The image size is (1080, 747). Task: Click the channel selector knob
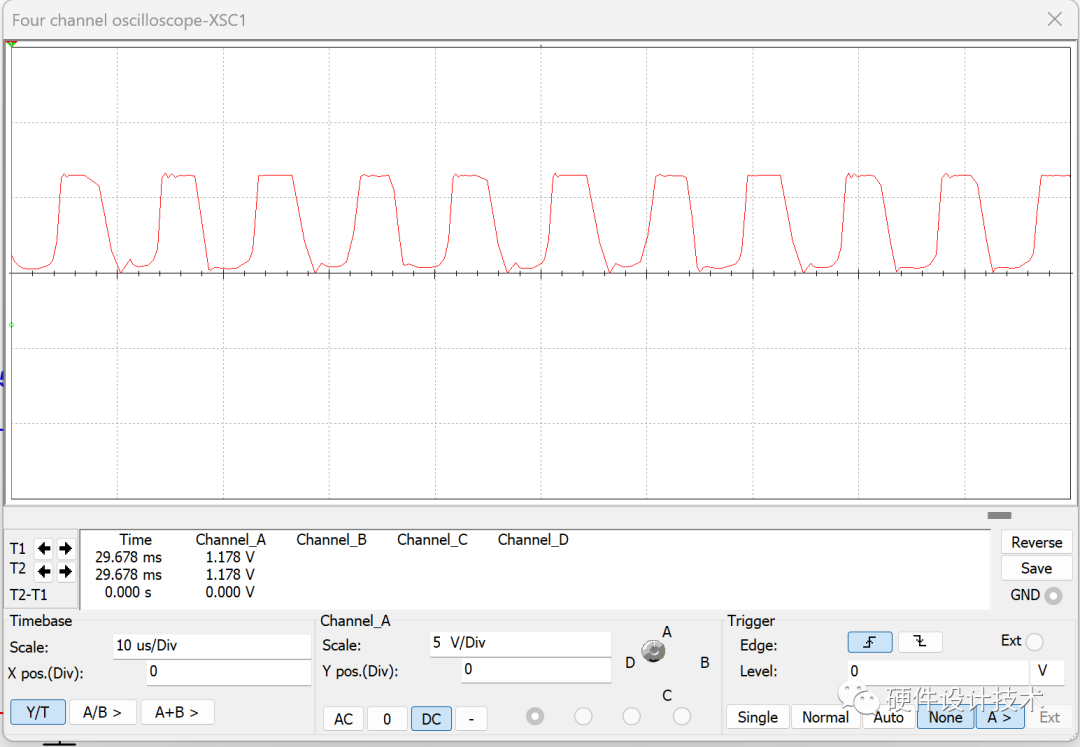coord(654,649)
